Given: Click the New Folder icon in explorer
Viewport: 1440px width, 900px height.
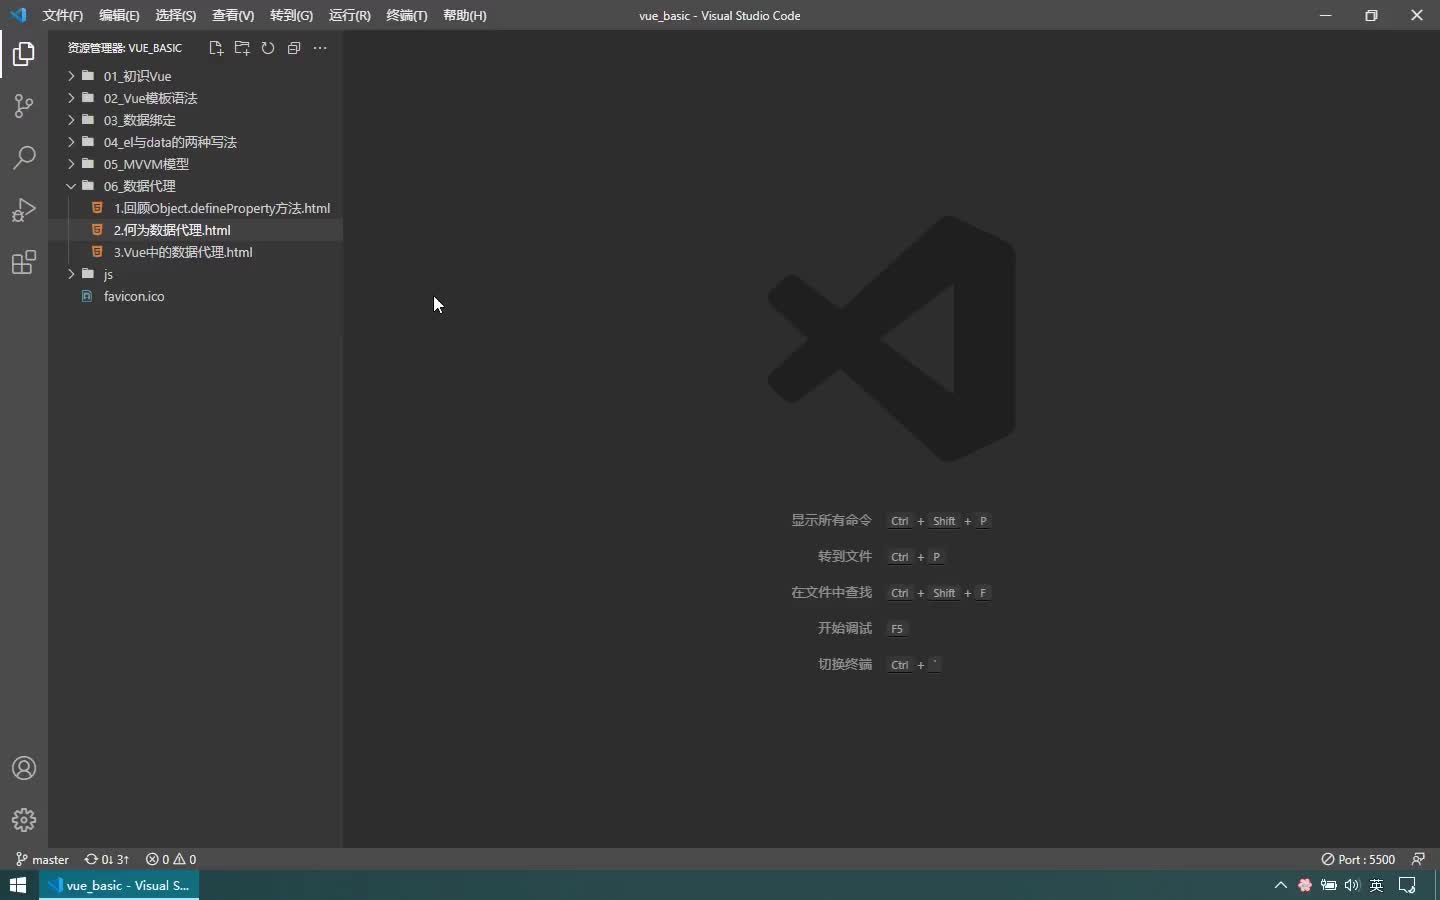Looking at the screenshot, I should (241, 48).
